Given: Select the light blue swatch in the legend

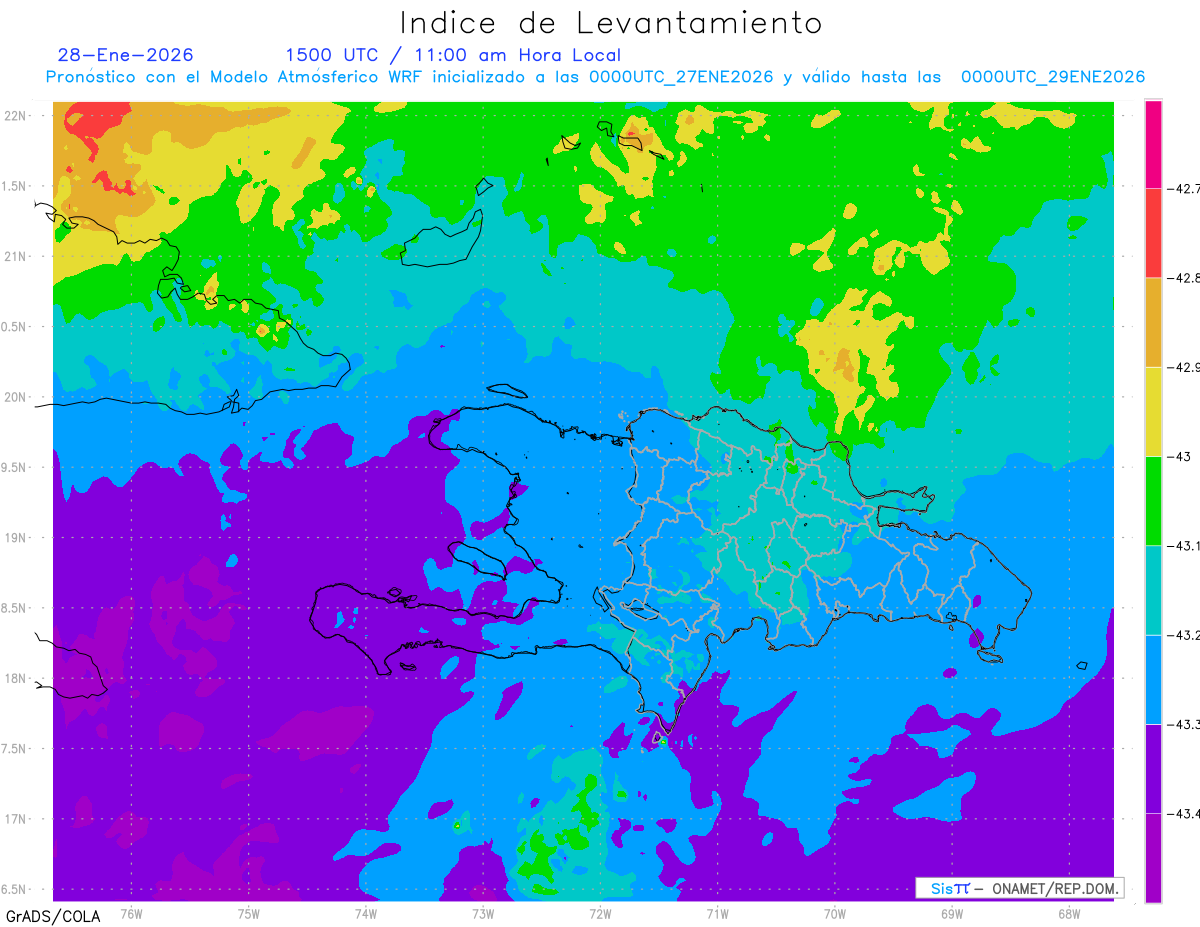Looking at the screenshot, I should 1153,679.
